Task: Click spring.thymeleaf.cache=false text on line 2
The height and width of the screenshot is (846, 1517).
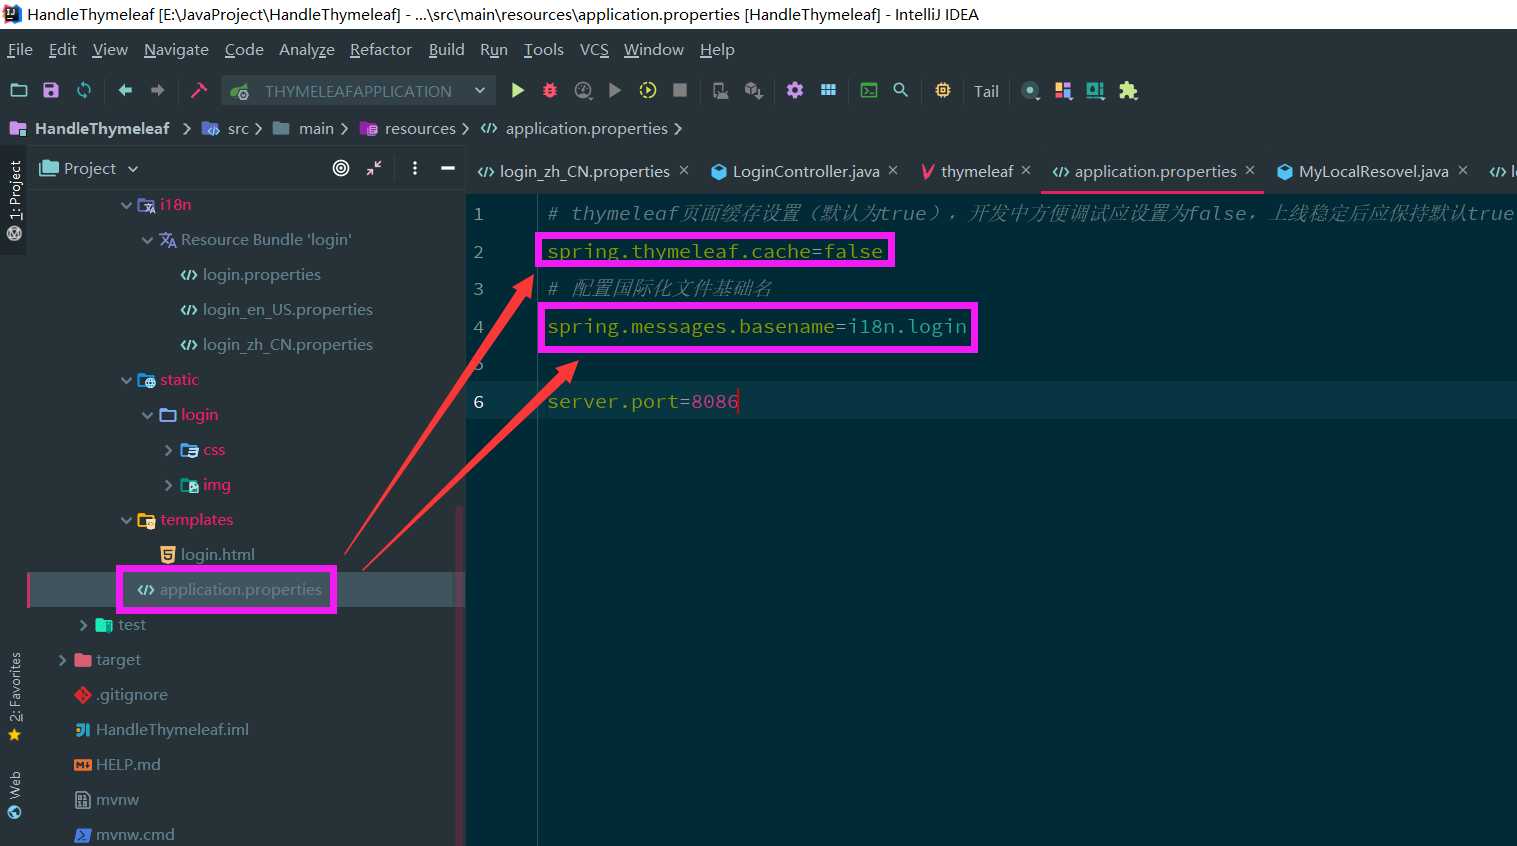Action: coord(715,251)
